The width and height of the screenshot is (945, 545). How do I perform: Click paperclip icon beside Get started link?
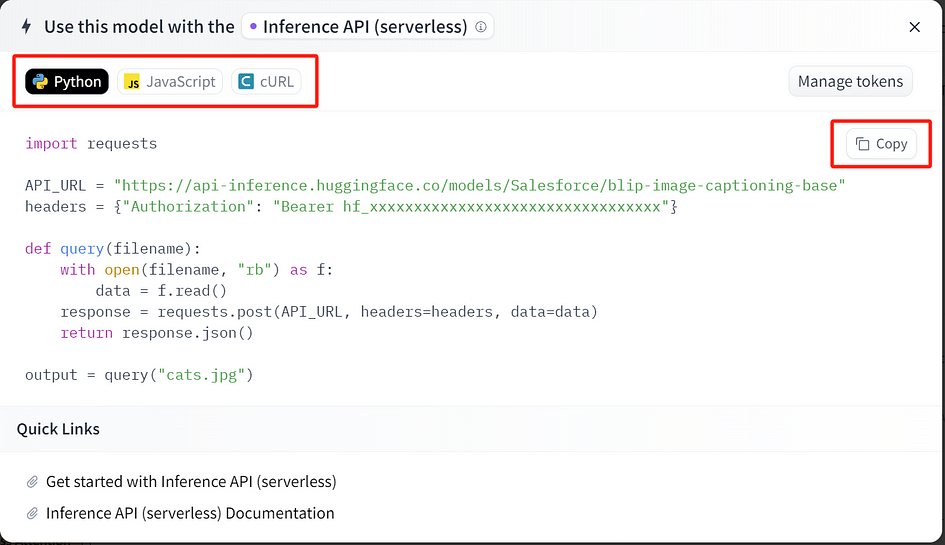pos(32,482)
